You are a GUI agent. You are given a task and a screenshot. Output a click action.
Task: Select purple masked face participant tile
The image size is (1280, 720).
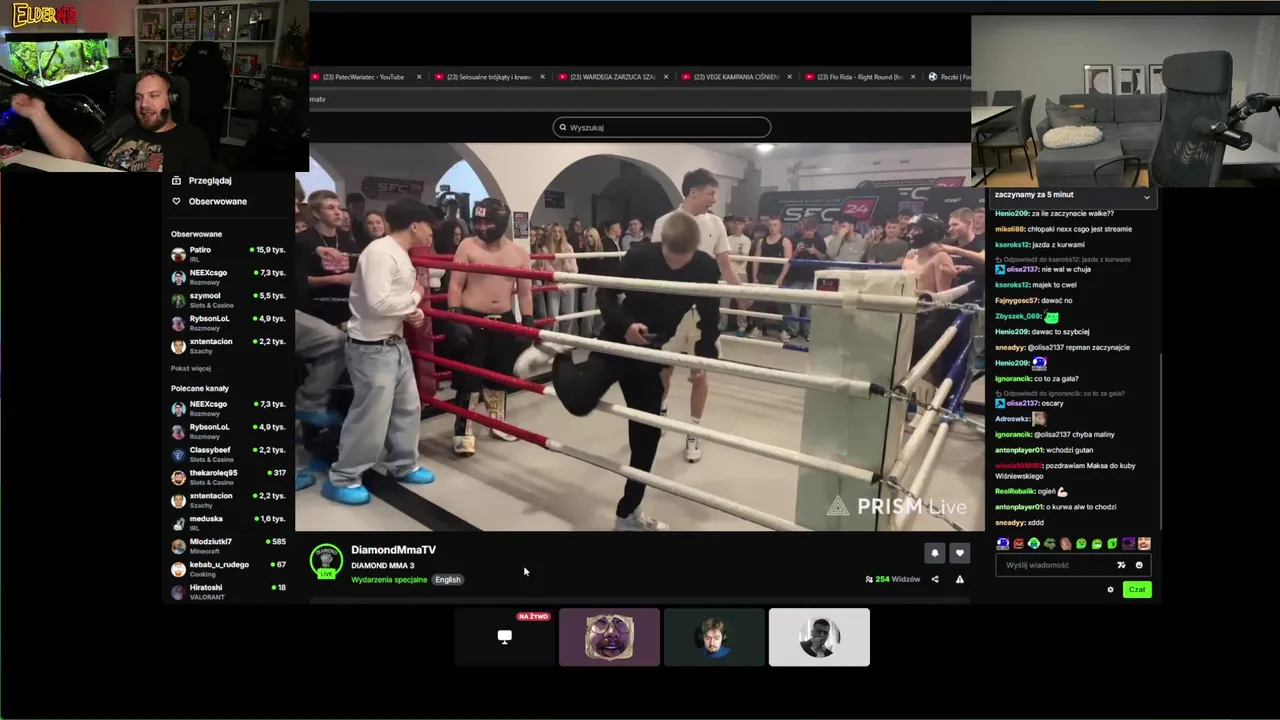pos(609,637)
